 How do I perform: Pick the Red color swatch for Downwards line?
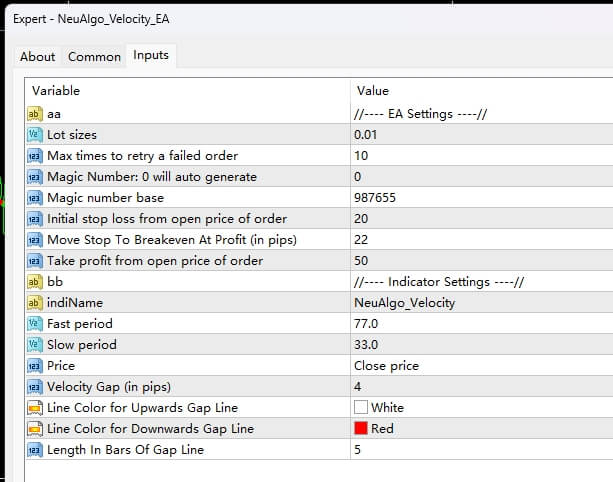tap(361, 428)
